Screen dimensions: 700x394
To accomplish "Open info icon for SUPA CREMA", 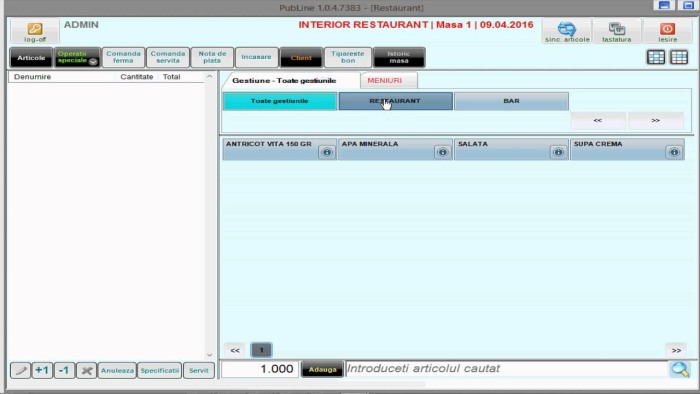I will tap(674, 152).
